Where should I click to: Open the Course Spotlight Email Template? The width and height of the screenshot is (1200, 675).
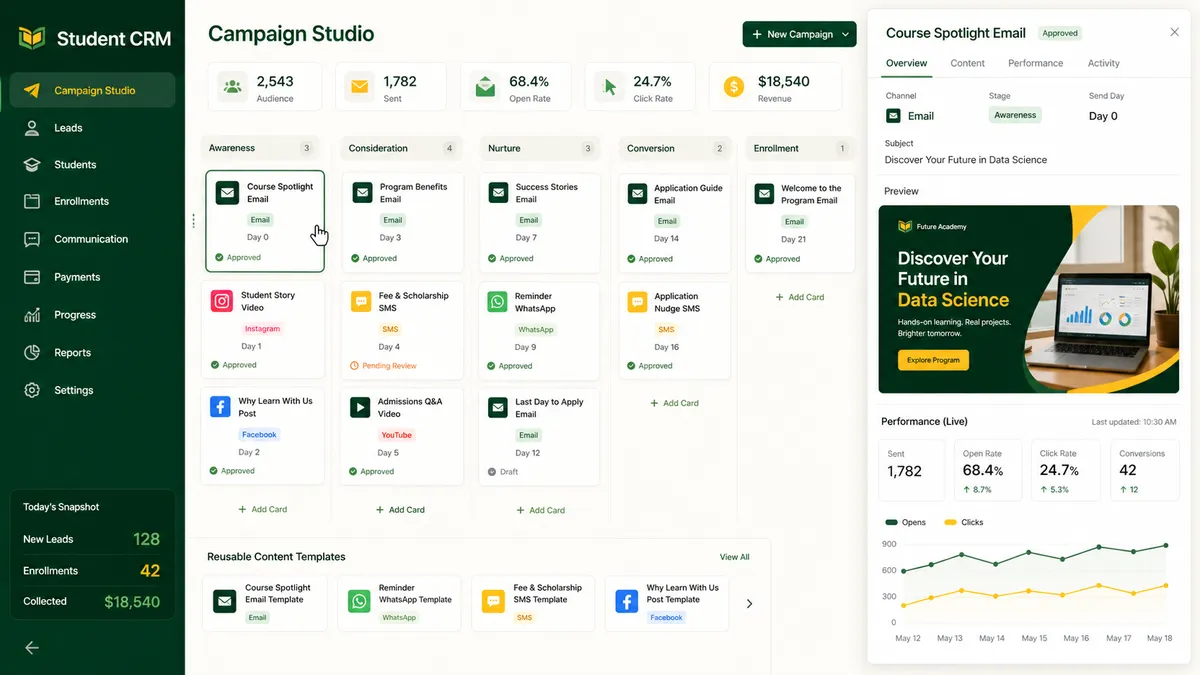click(265, 603)
